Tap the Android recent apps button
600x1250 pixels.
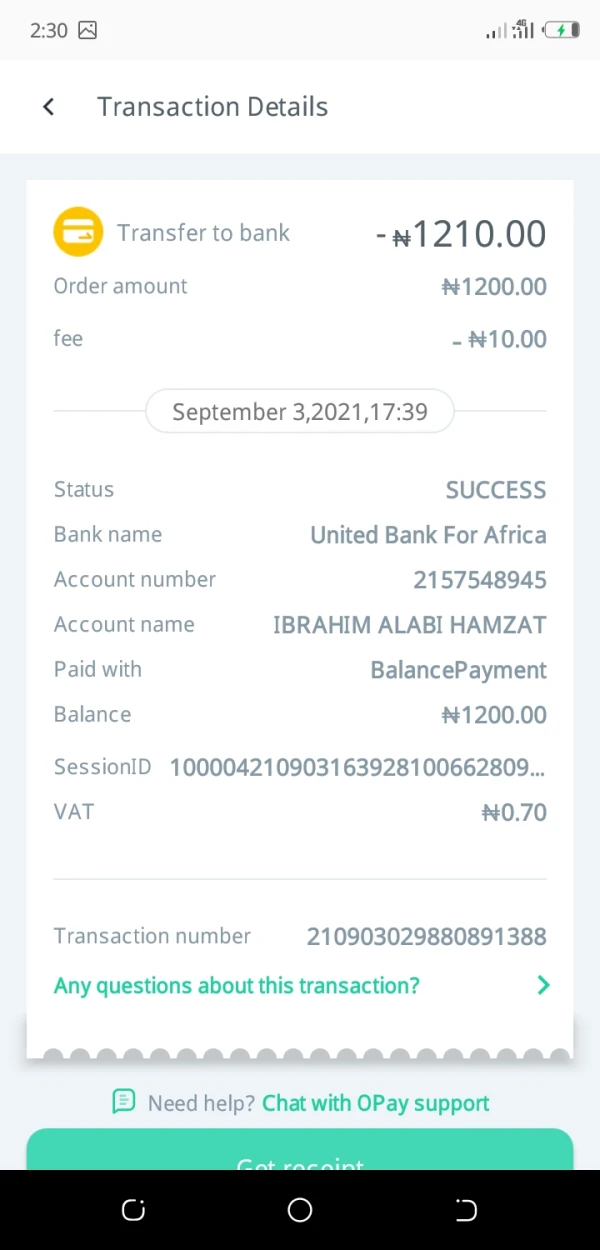pos(133,1211)
